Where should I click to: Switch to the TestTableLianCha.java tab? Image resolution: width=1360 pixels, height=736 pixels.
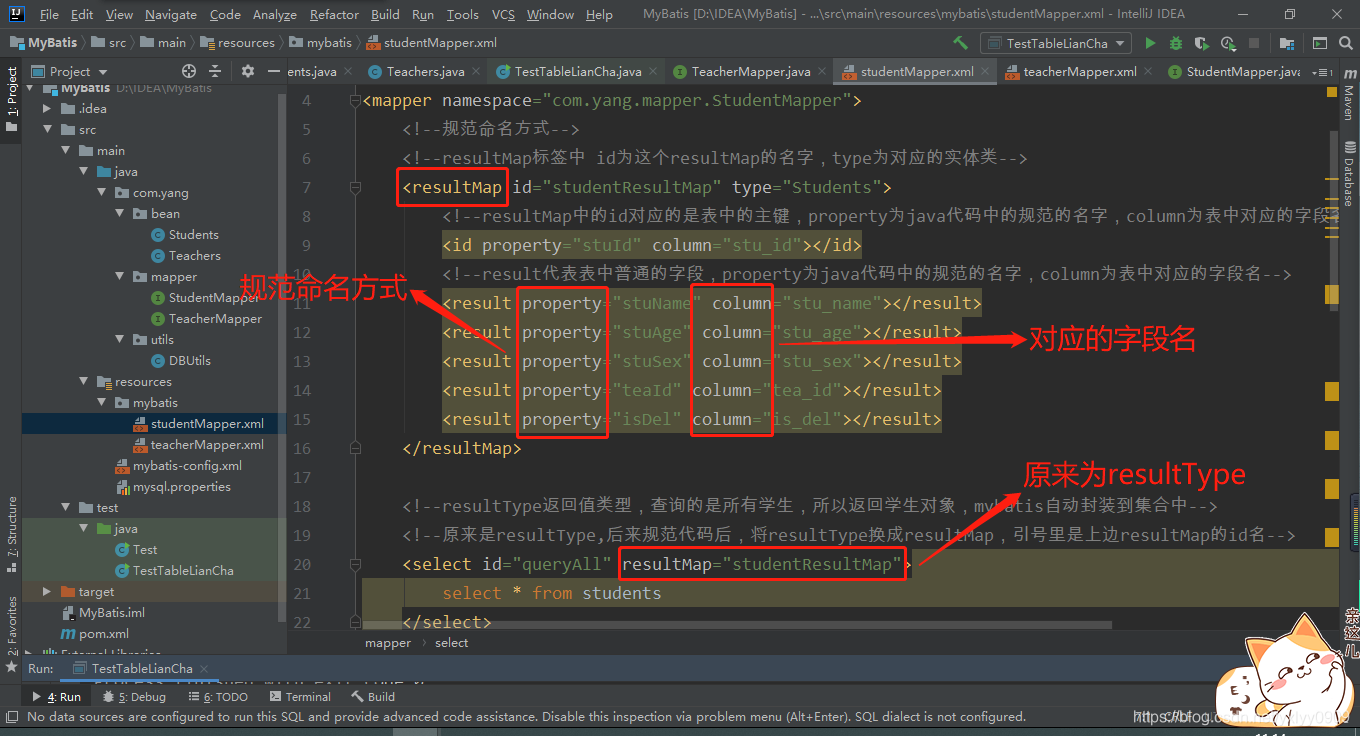pyautogui.click(x=578, y=72)
